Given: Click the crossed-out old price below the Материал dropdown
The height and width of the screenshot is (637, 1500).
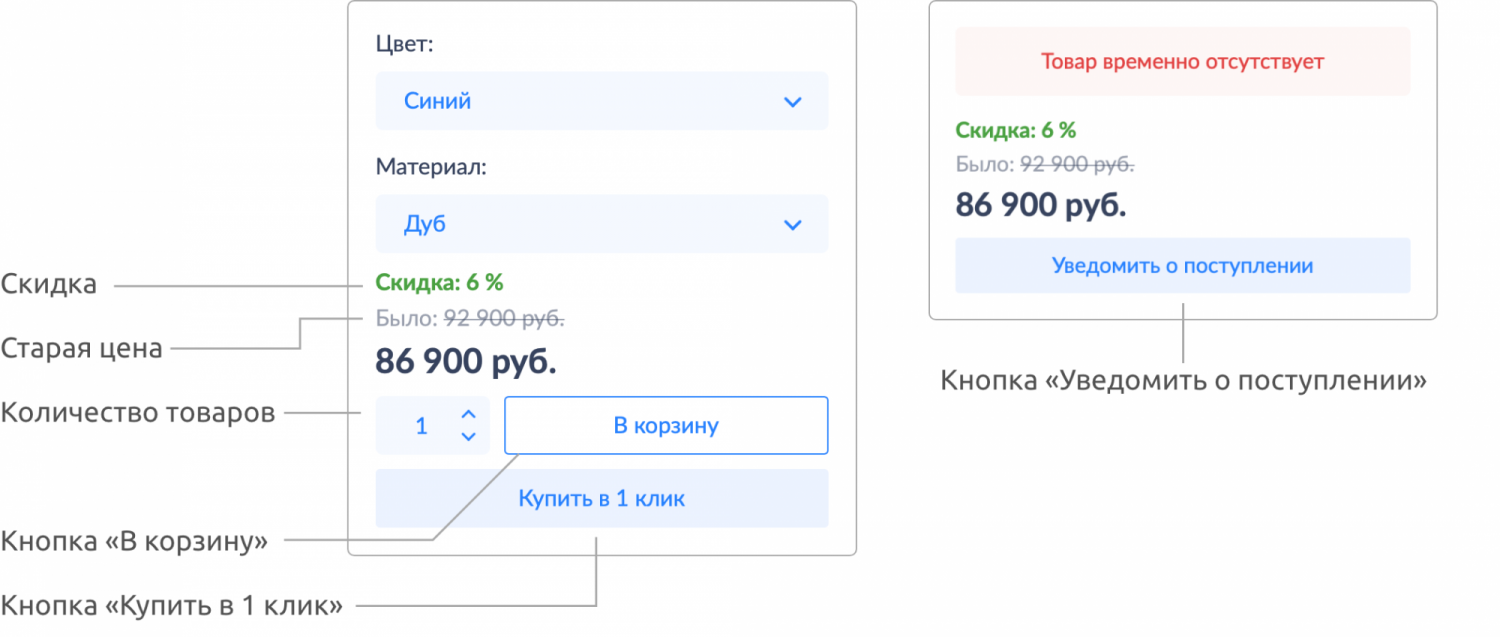Looking at the screenshot, I should [x=504, y=319].
